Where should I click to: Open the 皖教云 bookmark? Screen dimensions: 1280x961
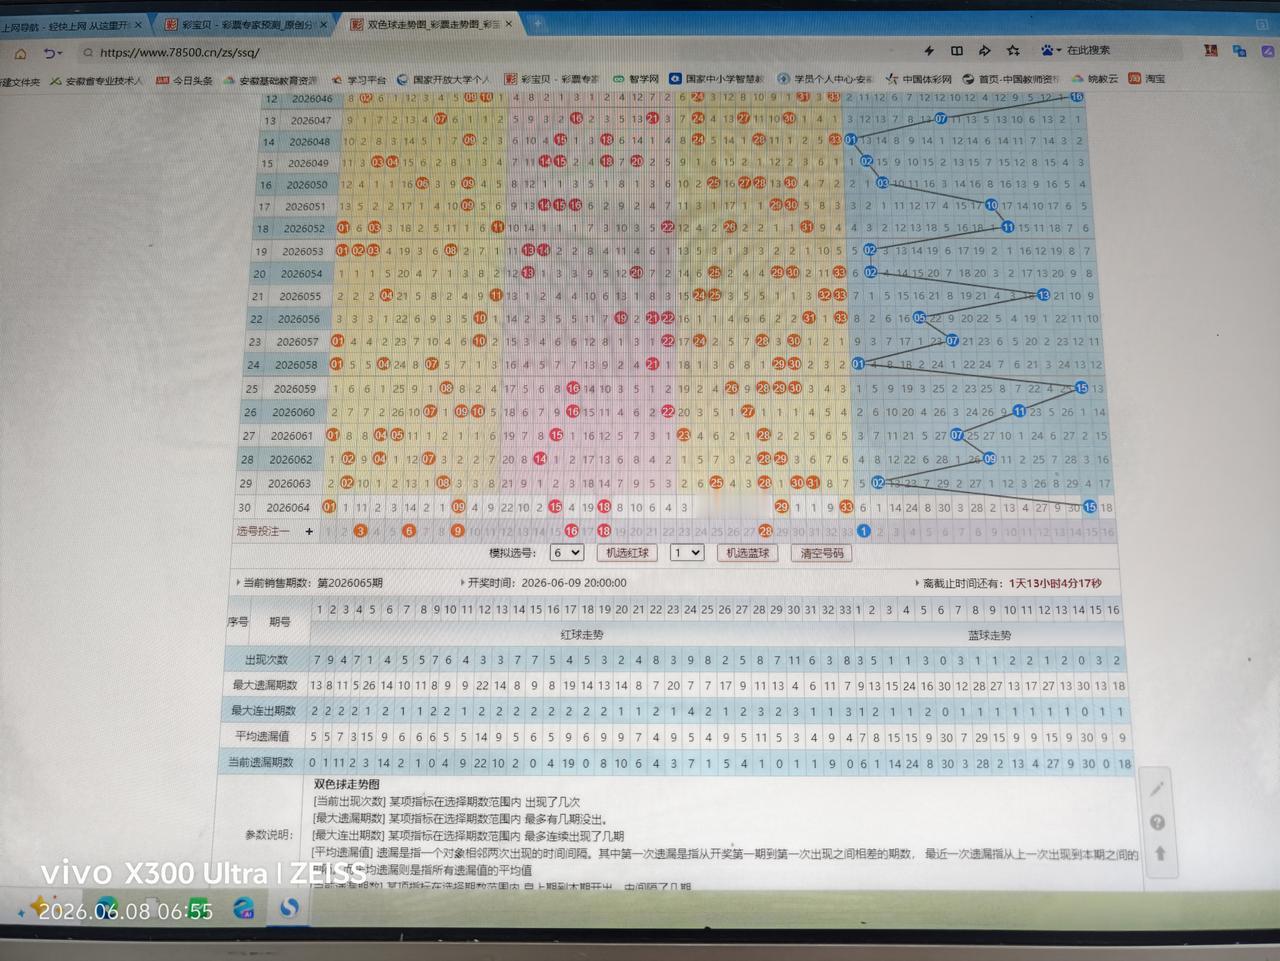(1095, 78)
